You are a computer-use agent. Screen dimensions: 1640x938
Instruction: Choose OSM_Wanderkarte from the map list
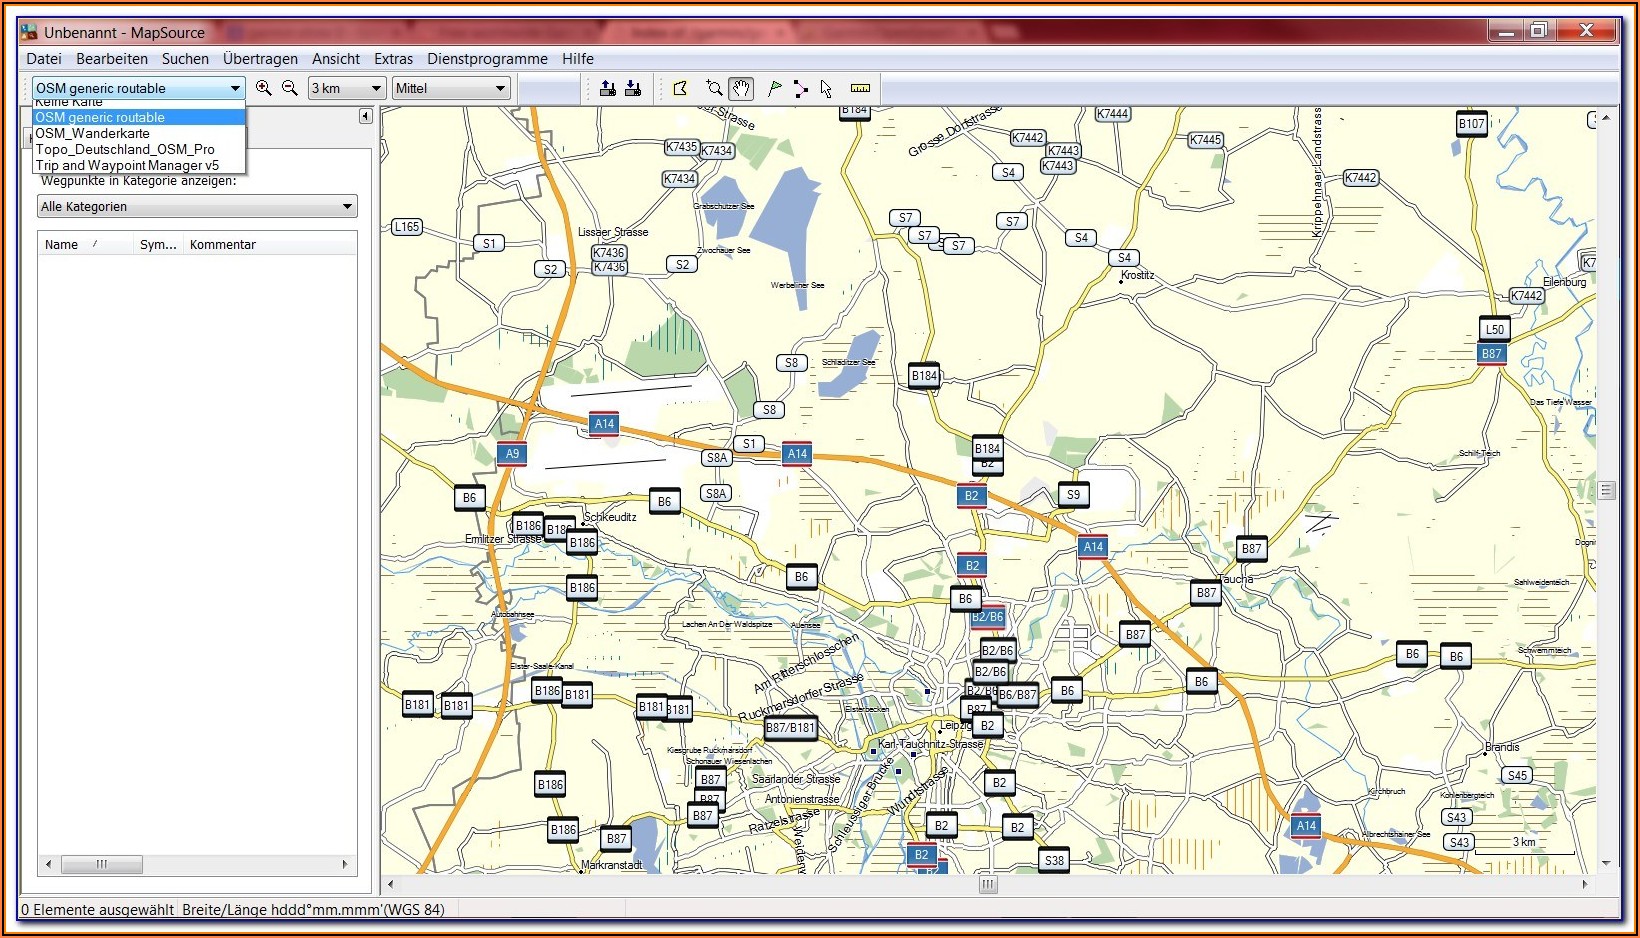93,133
